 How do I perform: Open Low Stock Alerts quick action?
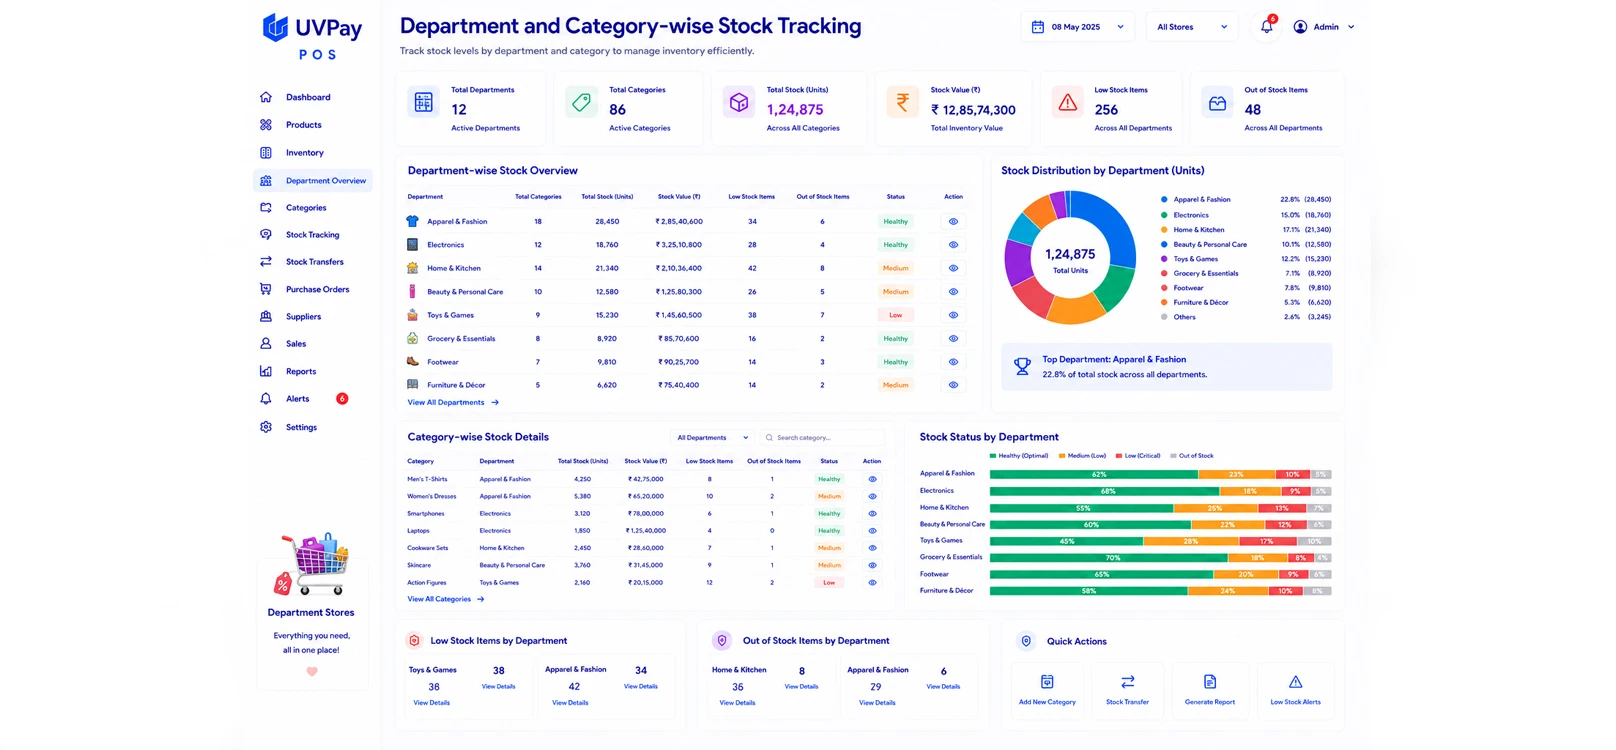[1295, 688]
